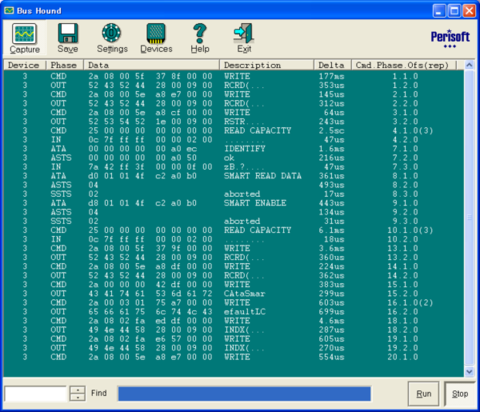This screenshot has height=412, width=480.
Task: Open the Settings dial icon
Action: (x=112, y=33)
